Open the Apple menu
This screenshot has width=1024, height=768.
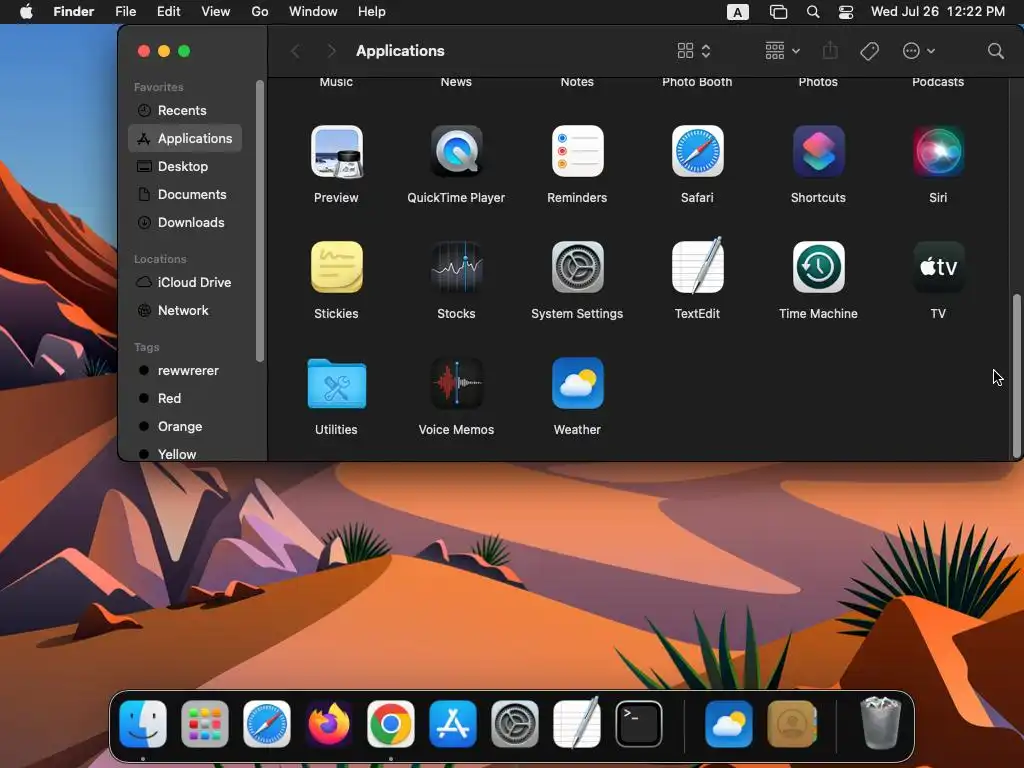click(26, 12)
